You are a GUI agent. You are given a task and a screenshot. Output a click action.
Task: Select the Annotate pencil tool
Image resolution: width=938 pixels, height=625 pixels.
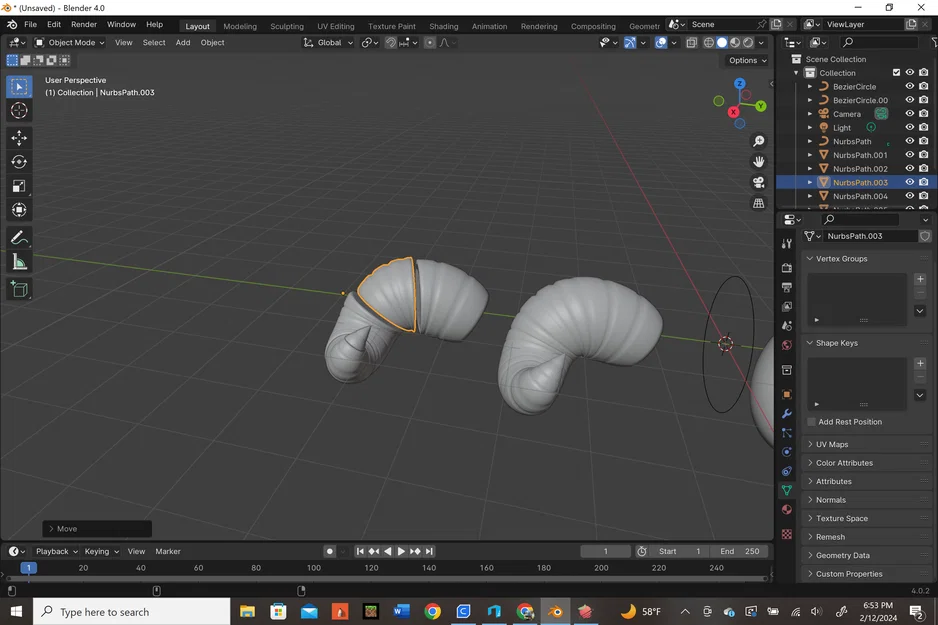pyautogui.click(x=19, y=238)
